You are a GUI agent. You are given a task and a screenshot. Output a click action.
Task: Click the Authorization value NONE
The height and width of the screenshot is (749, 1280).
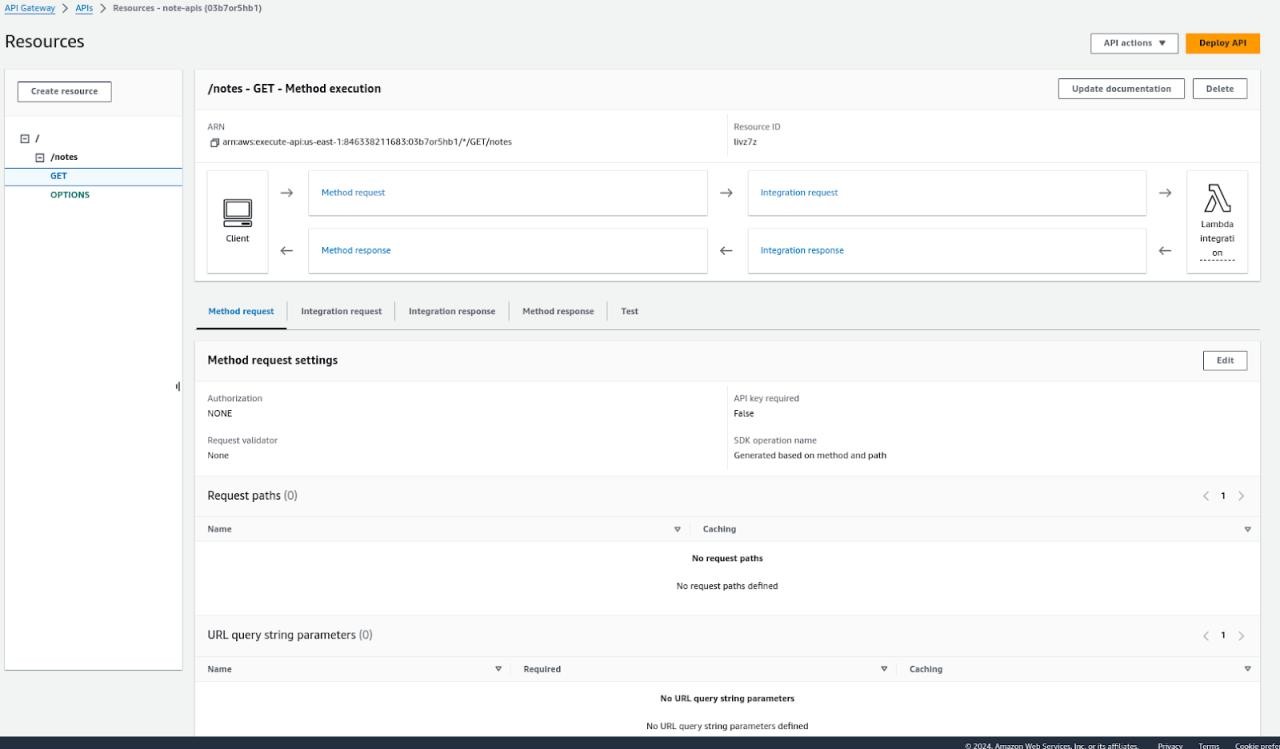click(x=220, y=413)
